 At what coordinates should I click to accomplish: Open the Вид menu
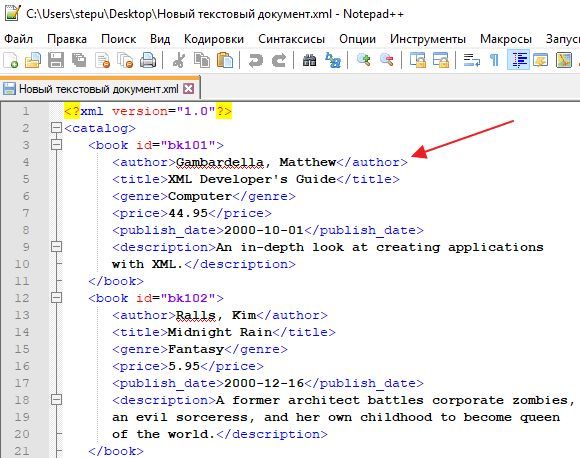[x=160, y=39]
